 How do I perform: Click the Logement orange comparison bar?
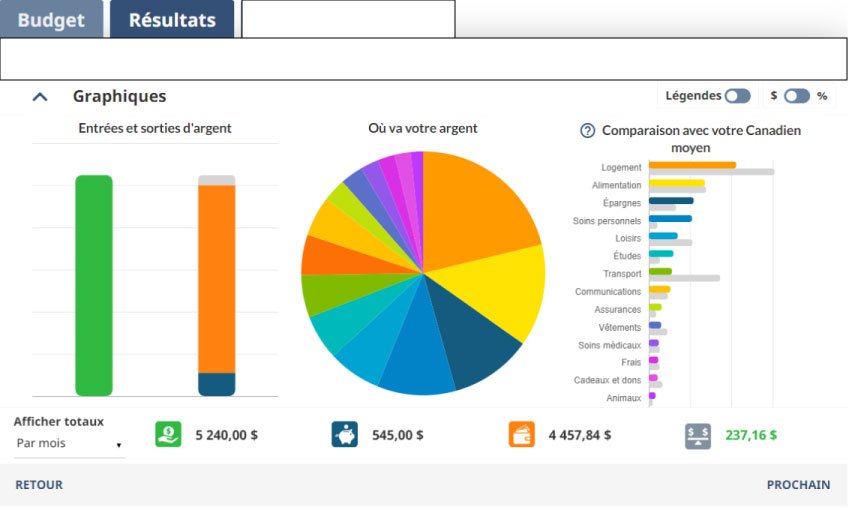tap(692, 165)
